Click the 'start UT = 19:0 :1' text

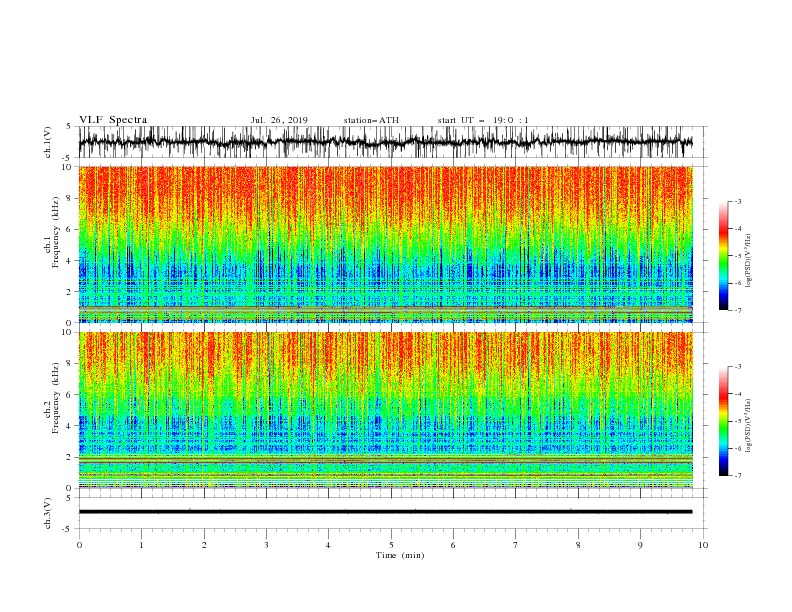pos(483,120)
